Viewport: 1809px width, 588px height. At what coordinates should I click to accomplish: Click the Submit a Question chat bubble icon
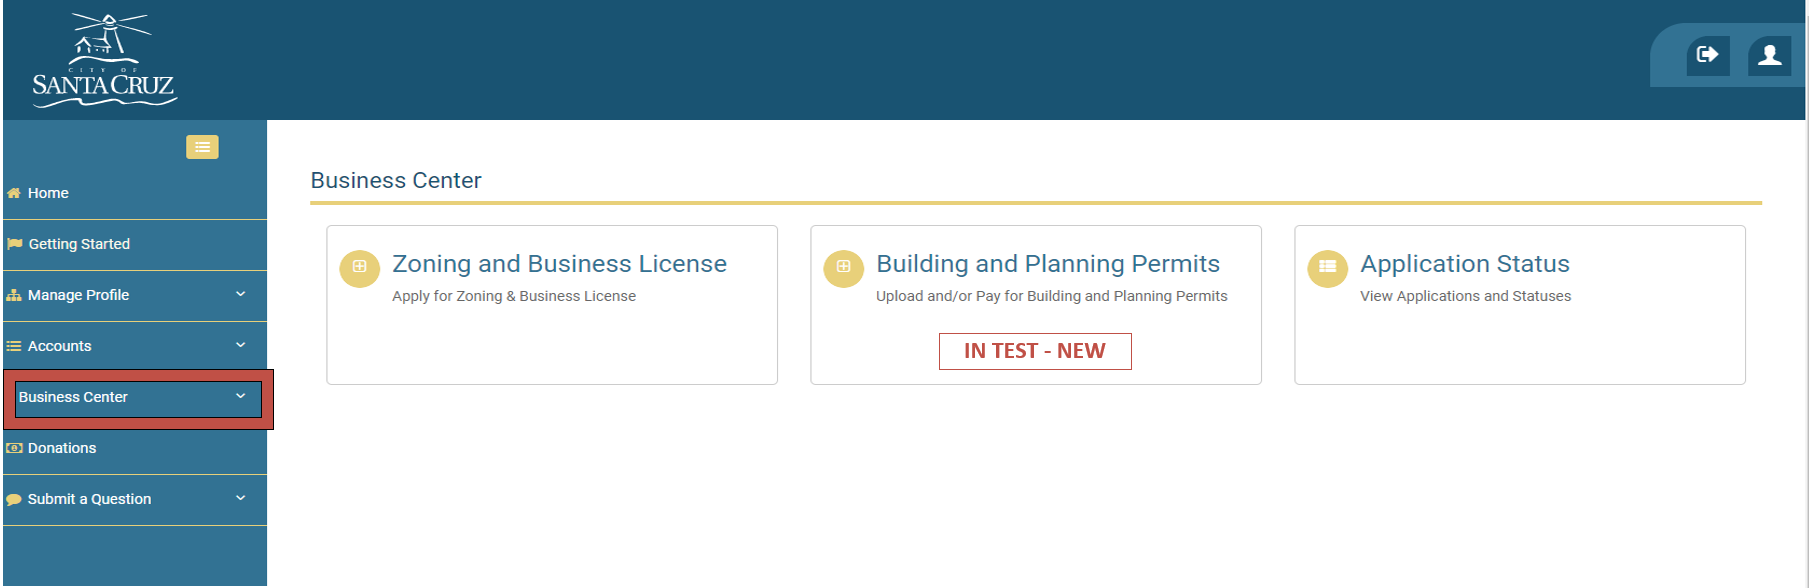14,499
